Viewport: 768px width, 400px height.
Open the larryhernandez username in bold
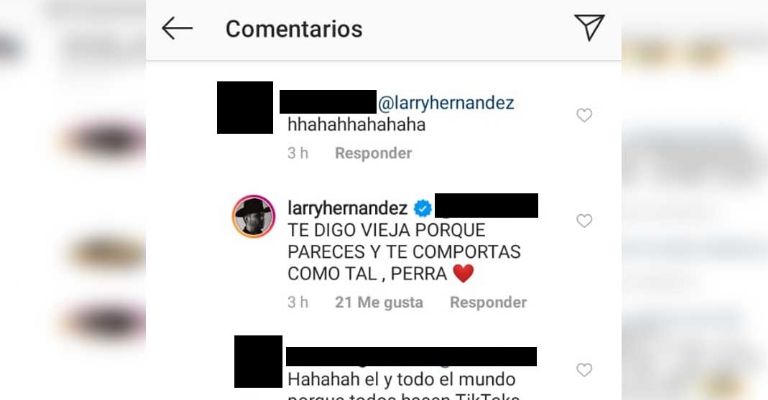[348, 209]
